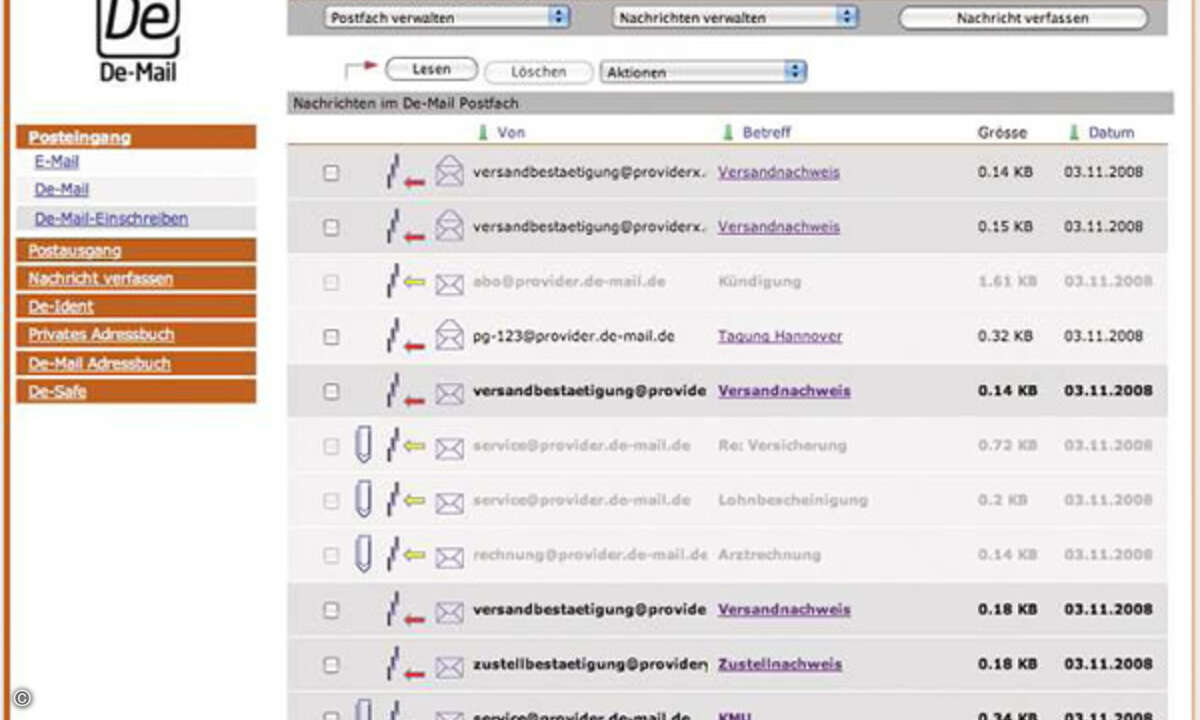Tick the checkbox for Re: Versicherung message
Screen dimensions: 1200x720
(x=331, y=446)
